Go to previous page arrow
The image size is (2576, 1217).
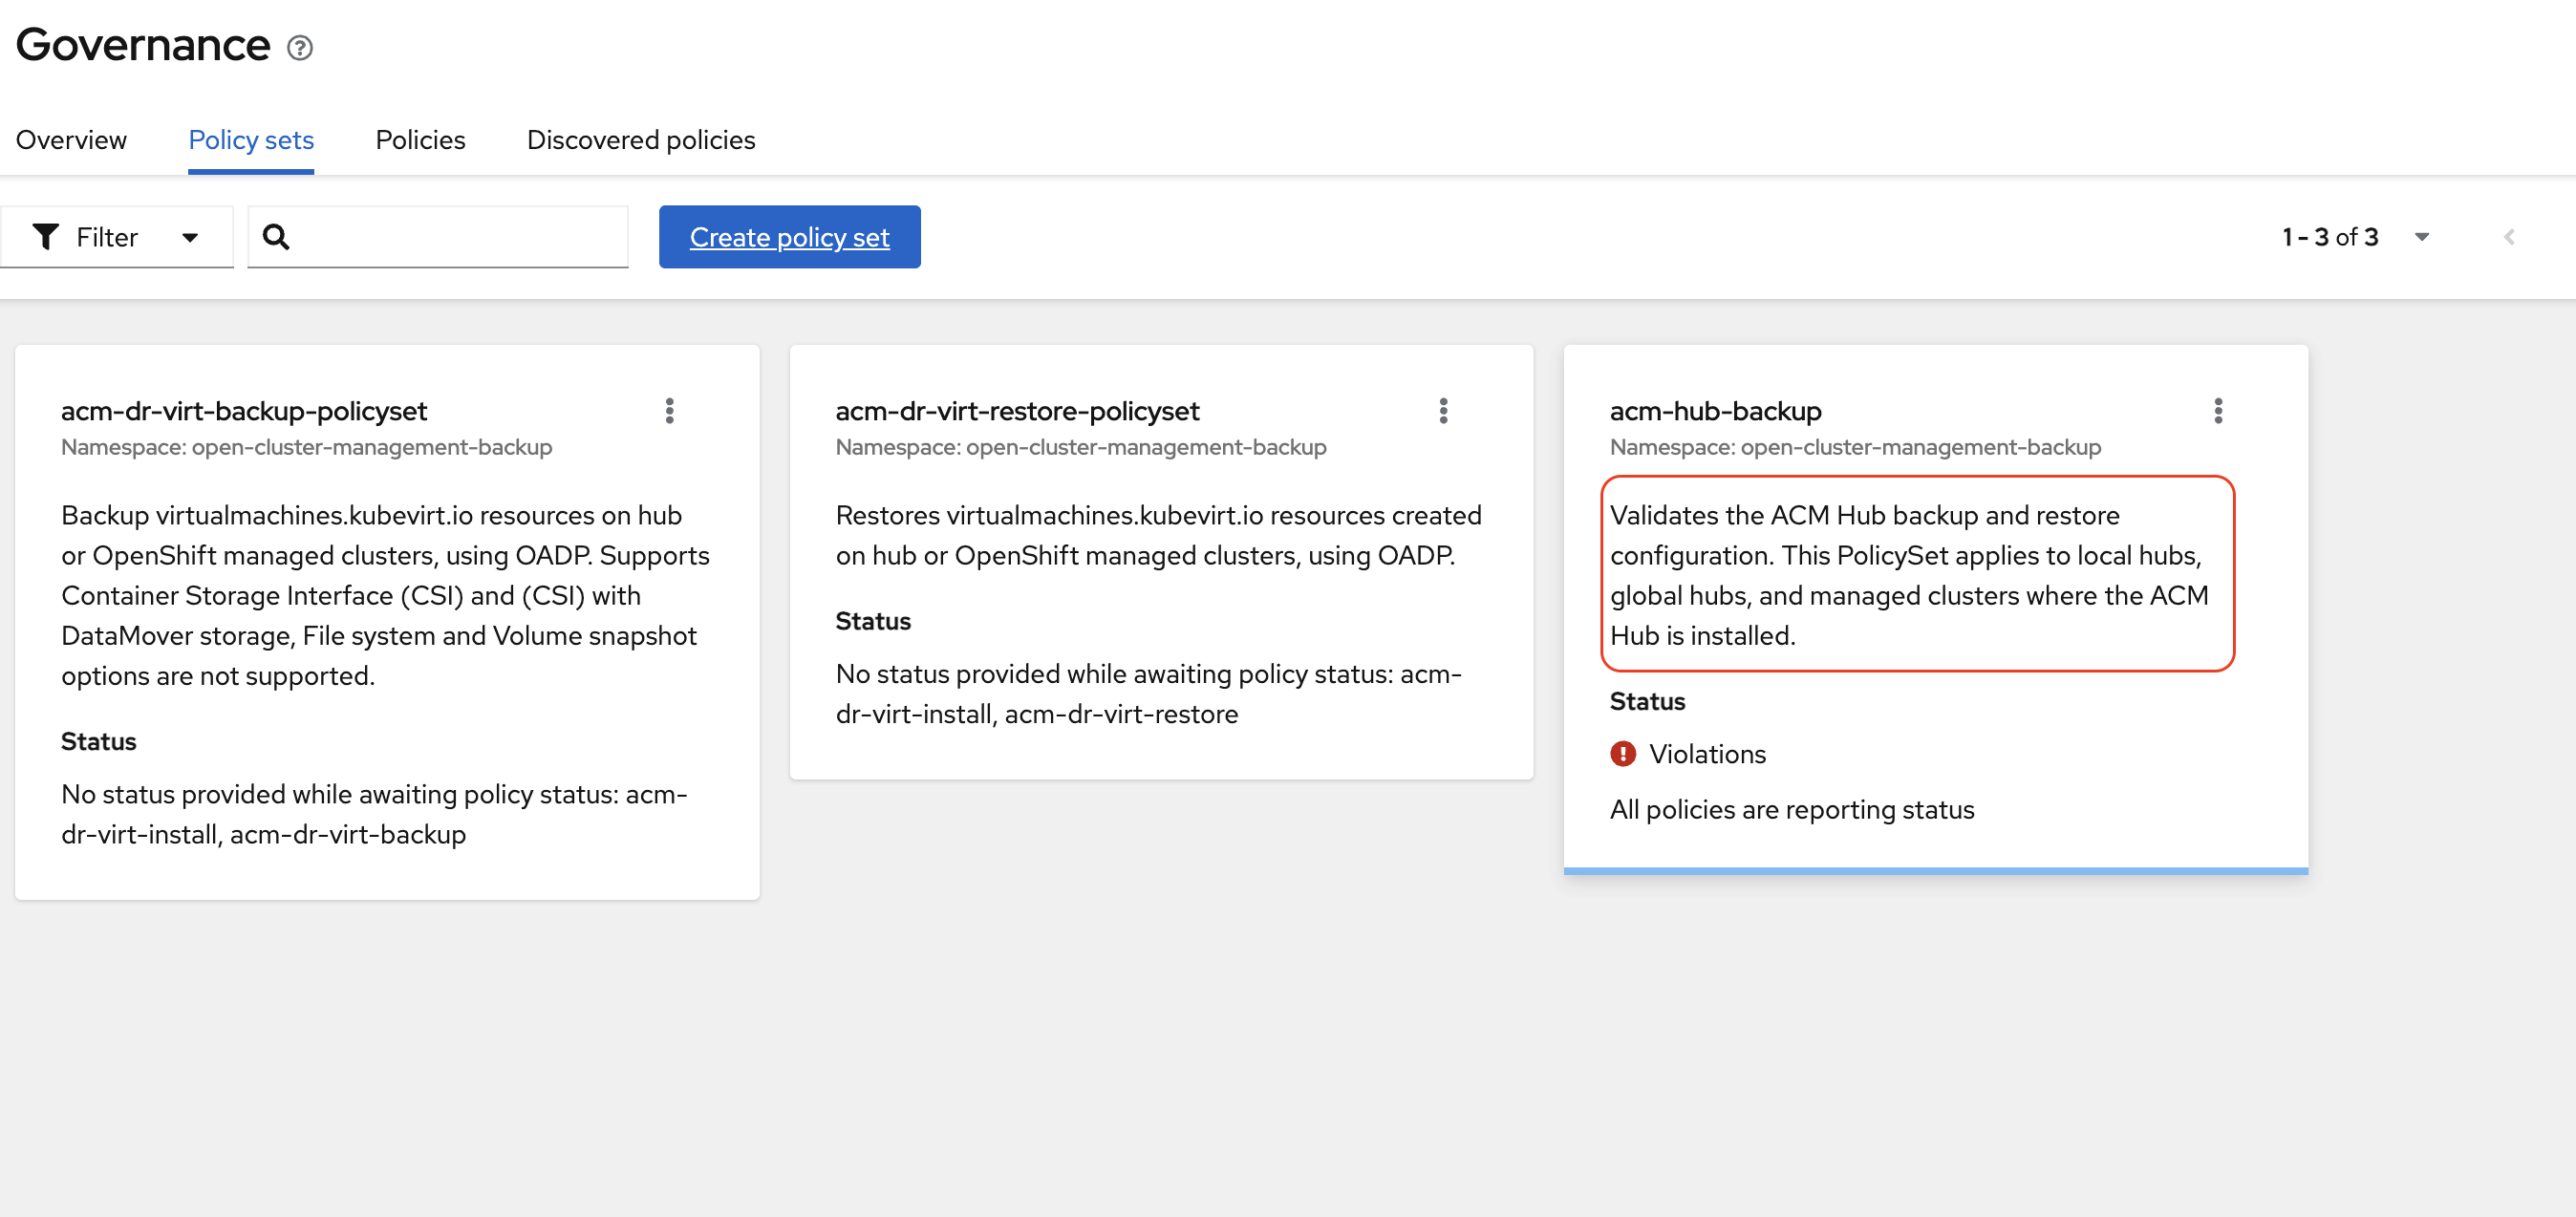point(2508,237)
